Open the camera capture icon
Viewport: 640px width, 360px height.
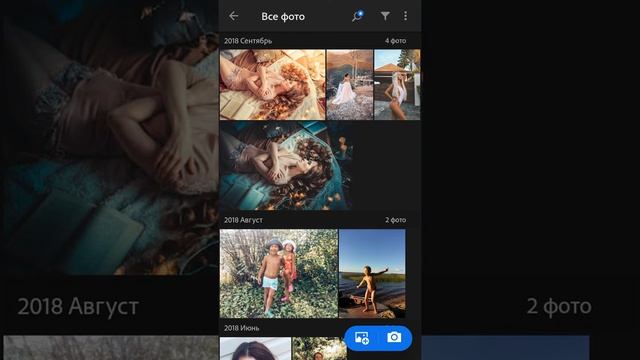[394, 338]
